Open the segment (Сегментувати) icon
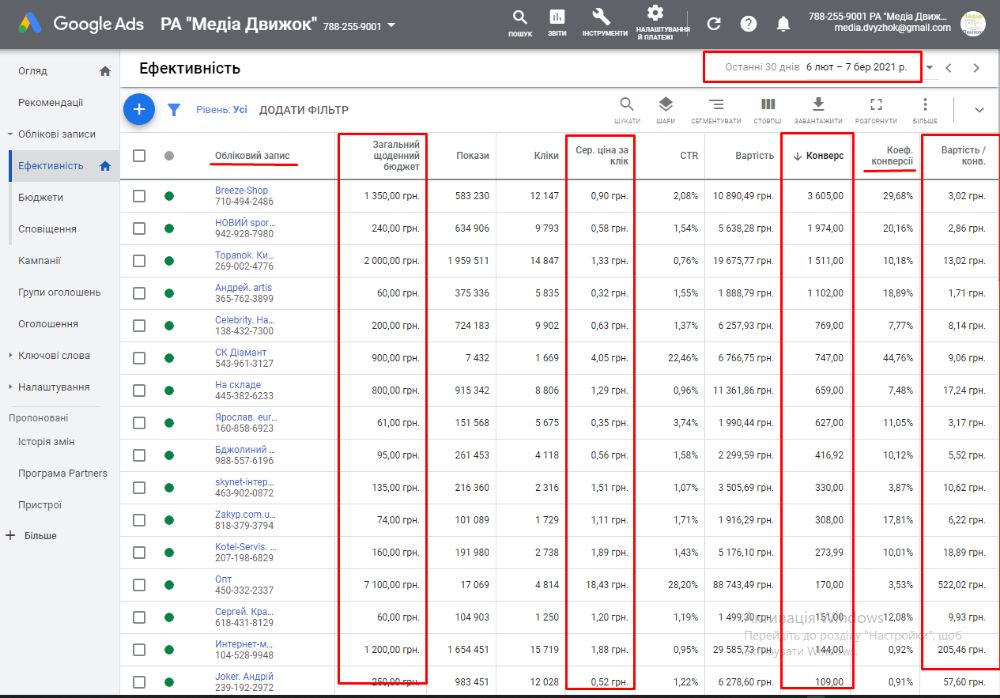Screen dimensions: 1000x698 [716, 104]
